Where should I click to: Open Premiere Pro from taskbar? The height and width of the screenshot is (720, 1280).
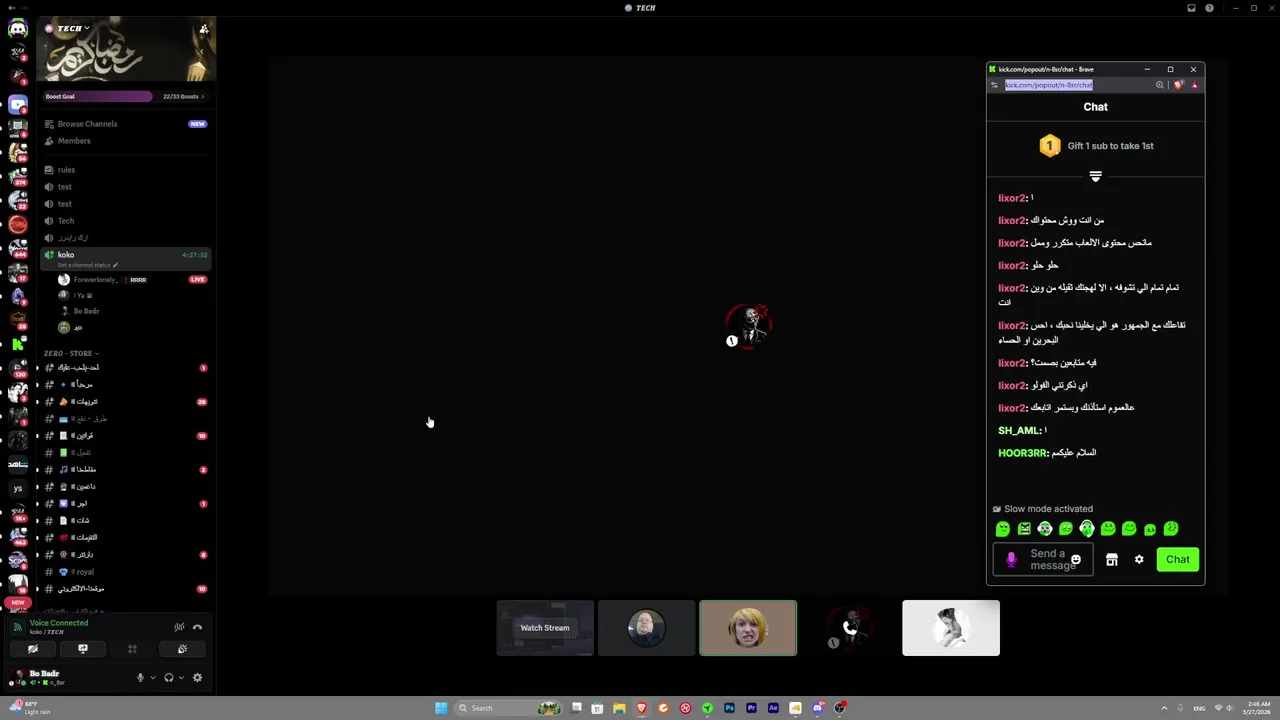pyautogui.click(x=751, y=708)
